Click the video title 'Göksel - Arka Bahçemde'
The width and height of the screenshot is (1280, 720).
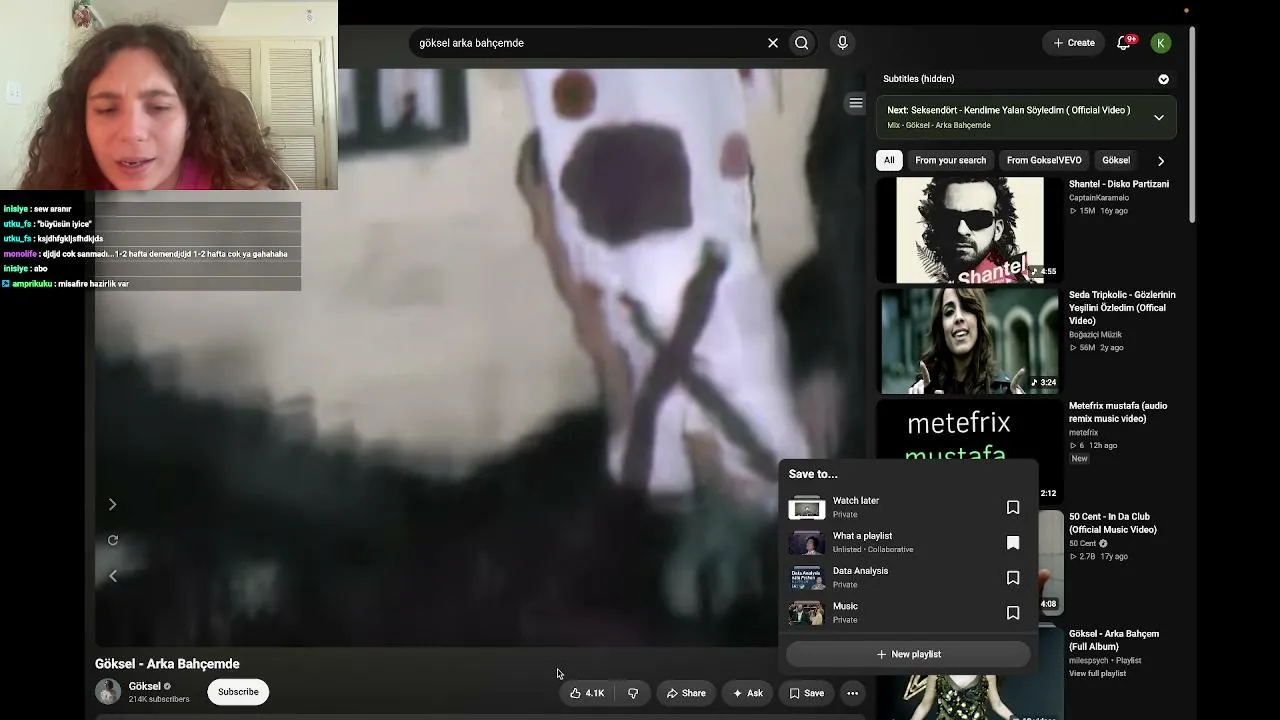click(167, 664)
